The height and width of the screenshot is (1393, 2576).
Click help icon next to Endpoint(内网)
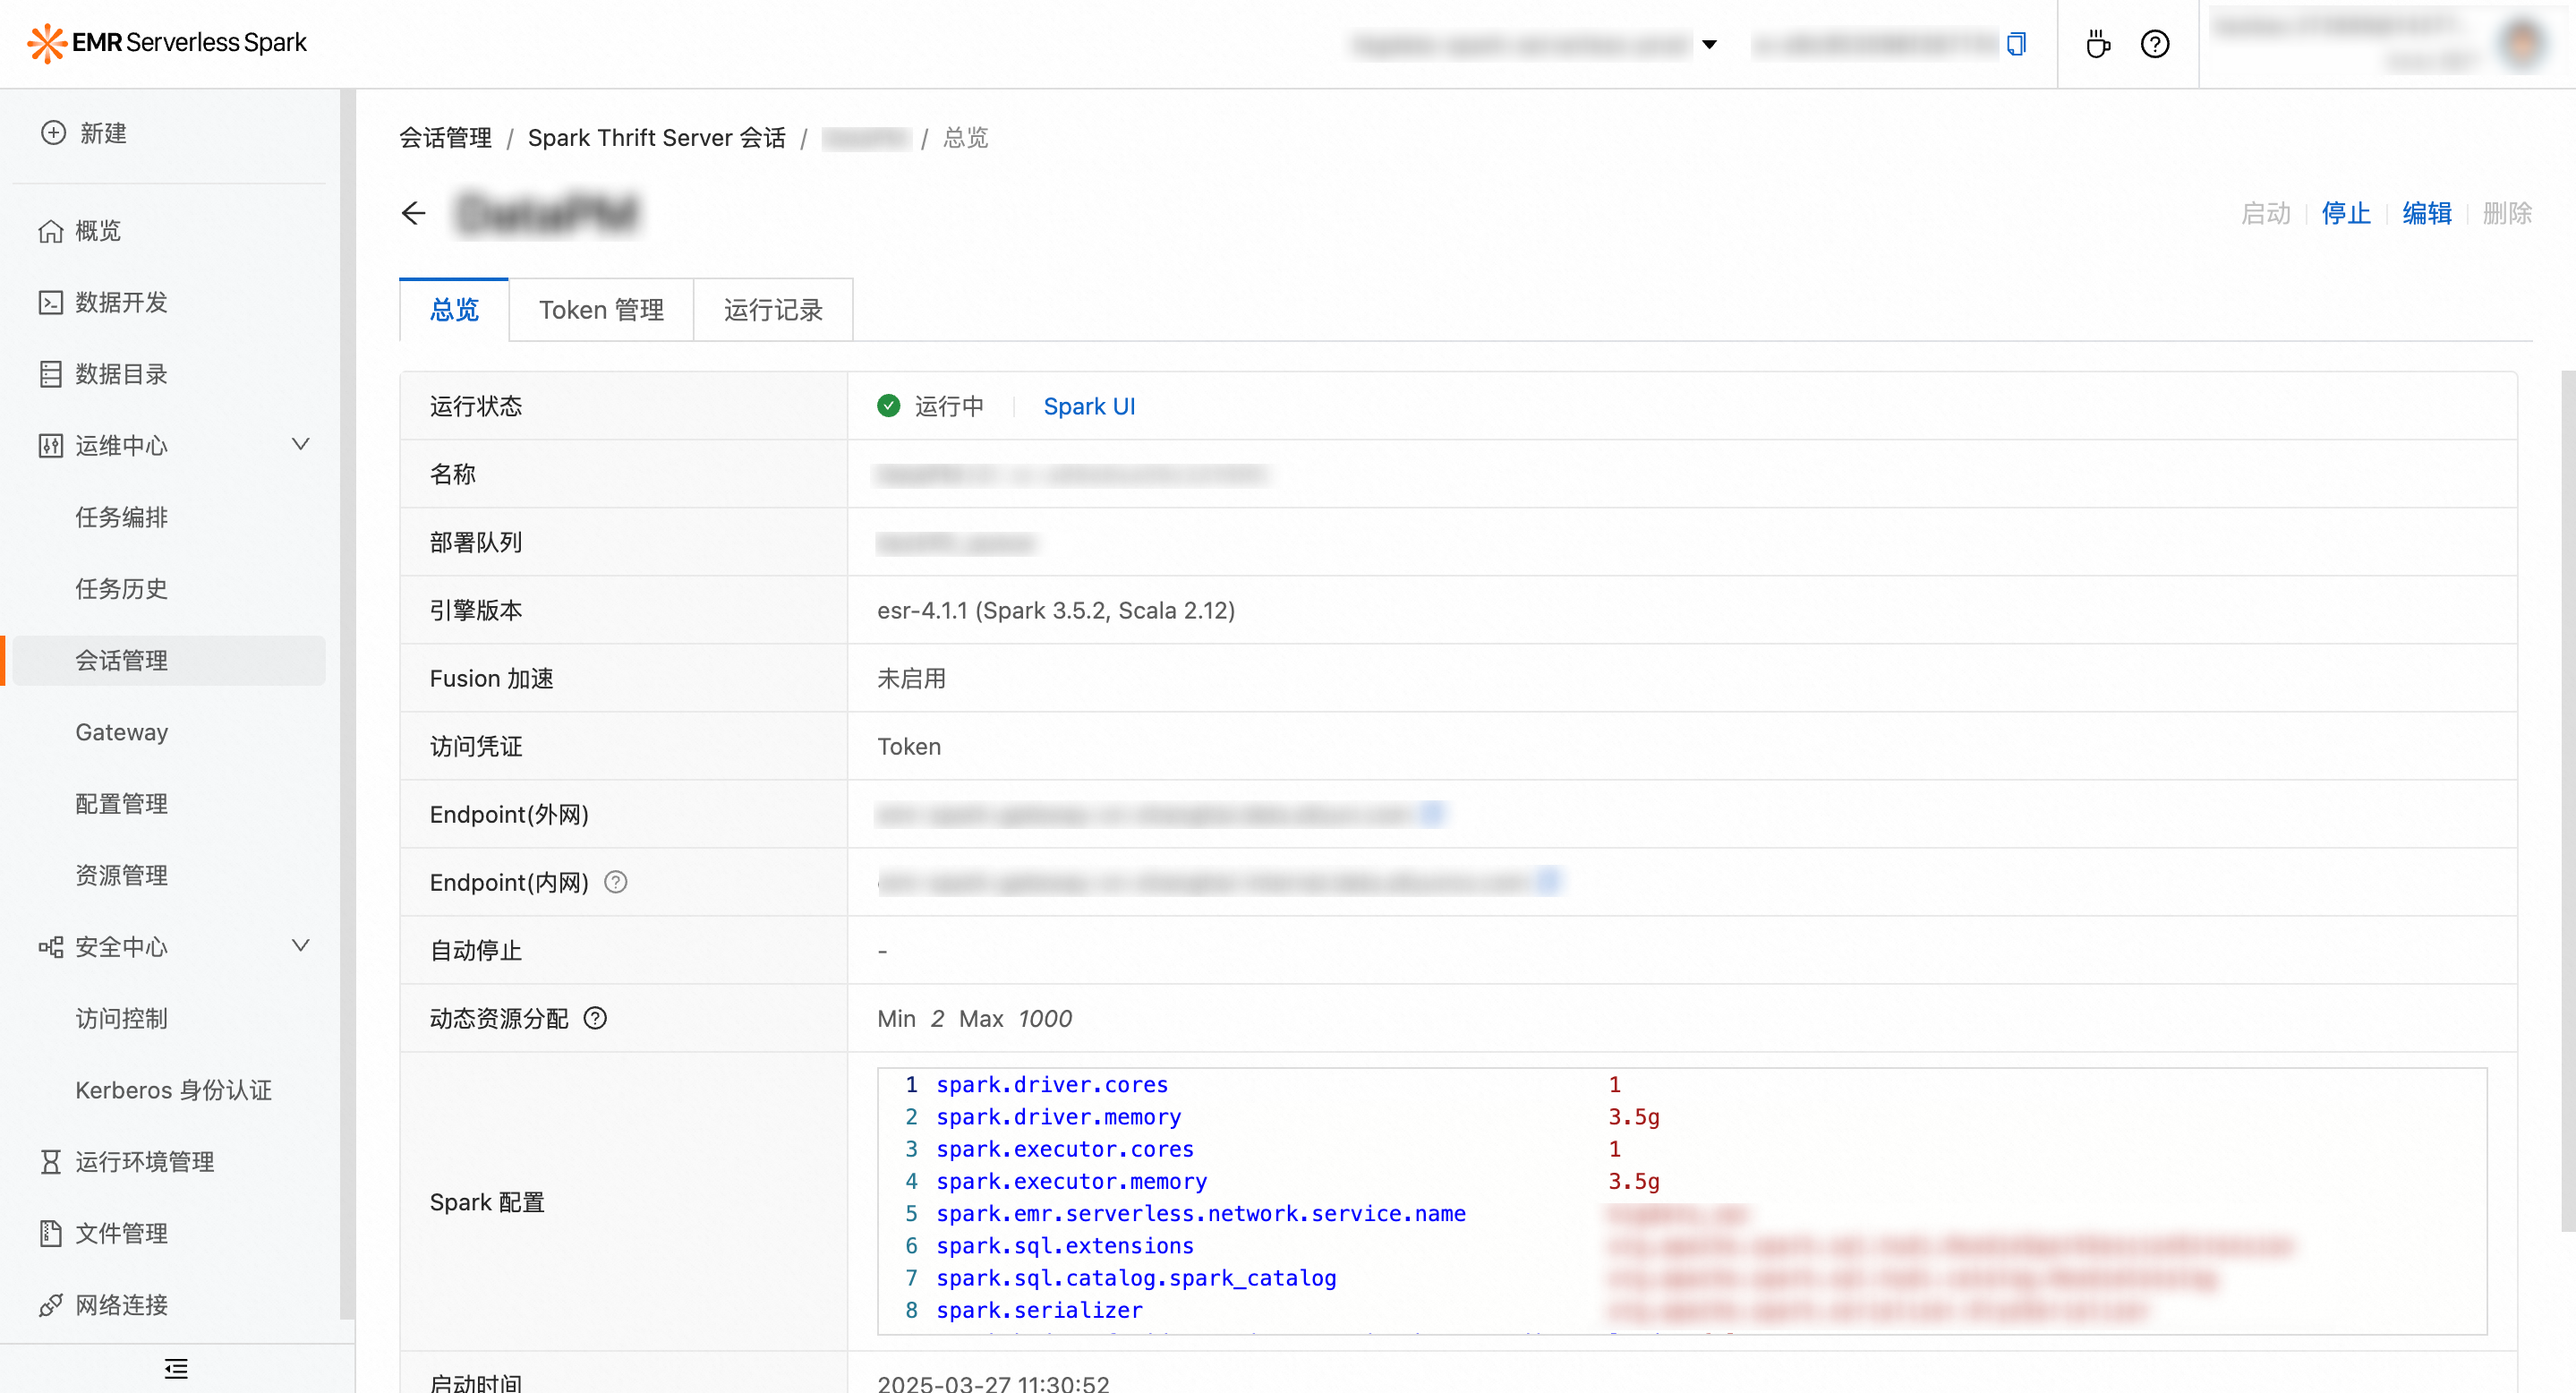pos(616,882)
